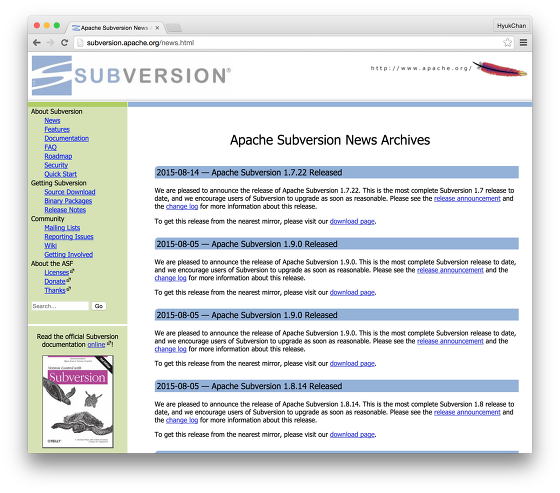This screenshot has width=560, height=493.
Task: Open the Quick Start link
Action: tap(60, 174)
